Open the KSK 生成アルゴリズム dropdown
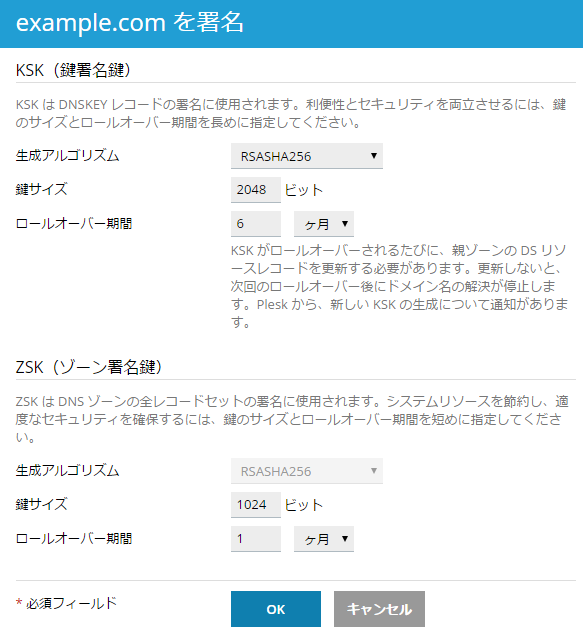Screen dimensions: 583x636 tap(307, 156)
